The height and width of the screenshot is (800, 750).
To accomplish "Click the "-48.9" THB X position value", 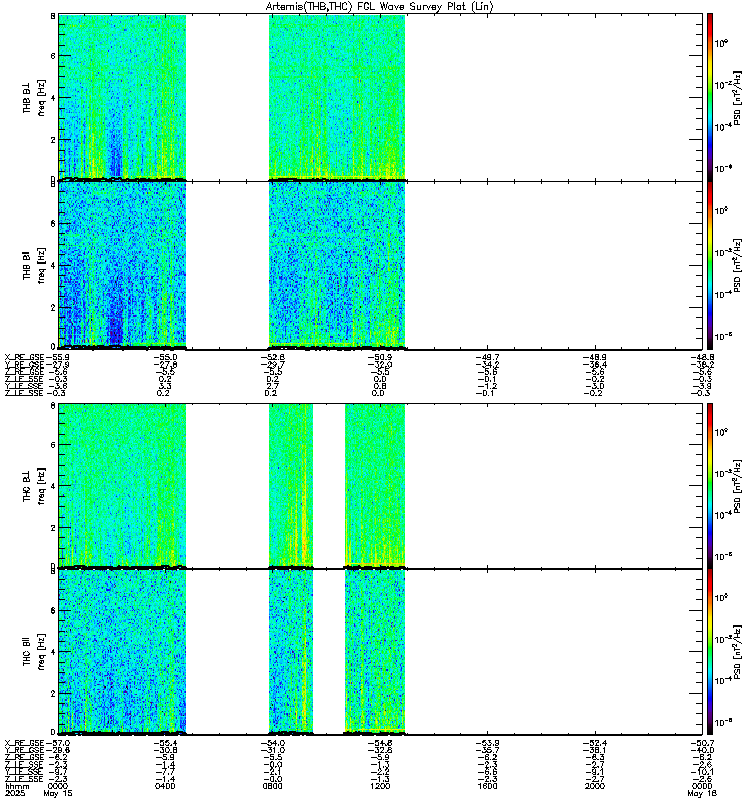I will (x=595, y=357).
